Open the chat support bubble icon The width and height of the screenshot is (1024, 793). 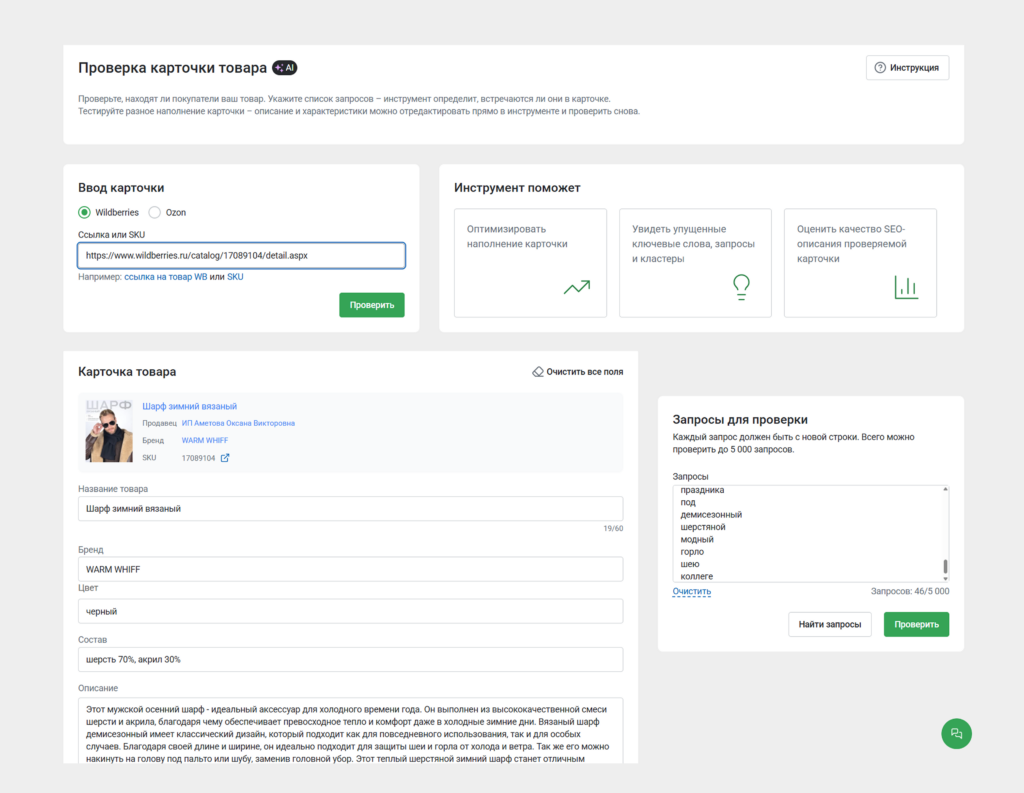point(956,733)
